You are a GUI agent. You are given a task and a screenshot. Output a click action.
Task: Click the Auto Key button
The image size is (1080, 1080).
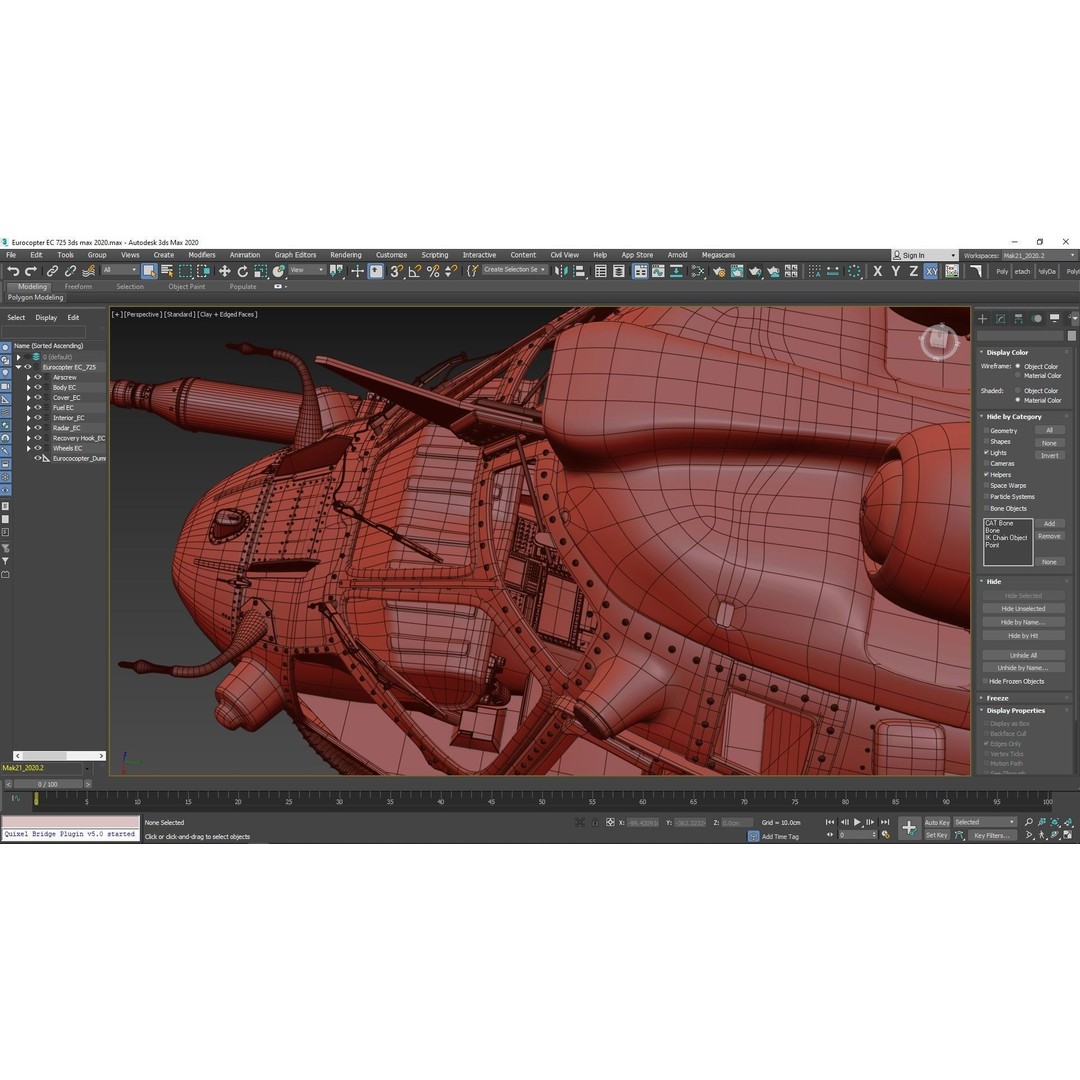point(937,822)
